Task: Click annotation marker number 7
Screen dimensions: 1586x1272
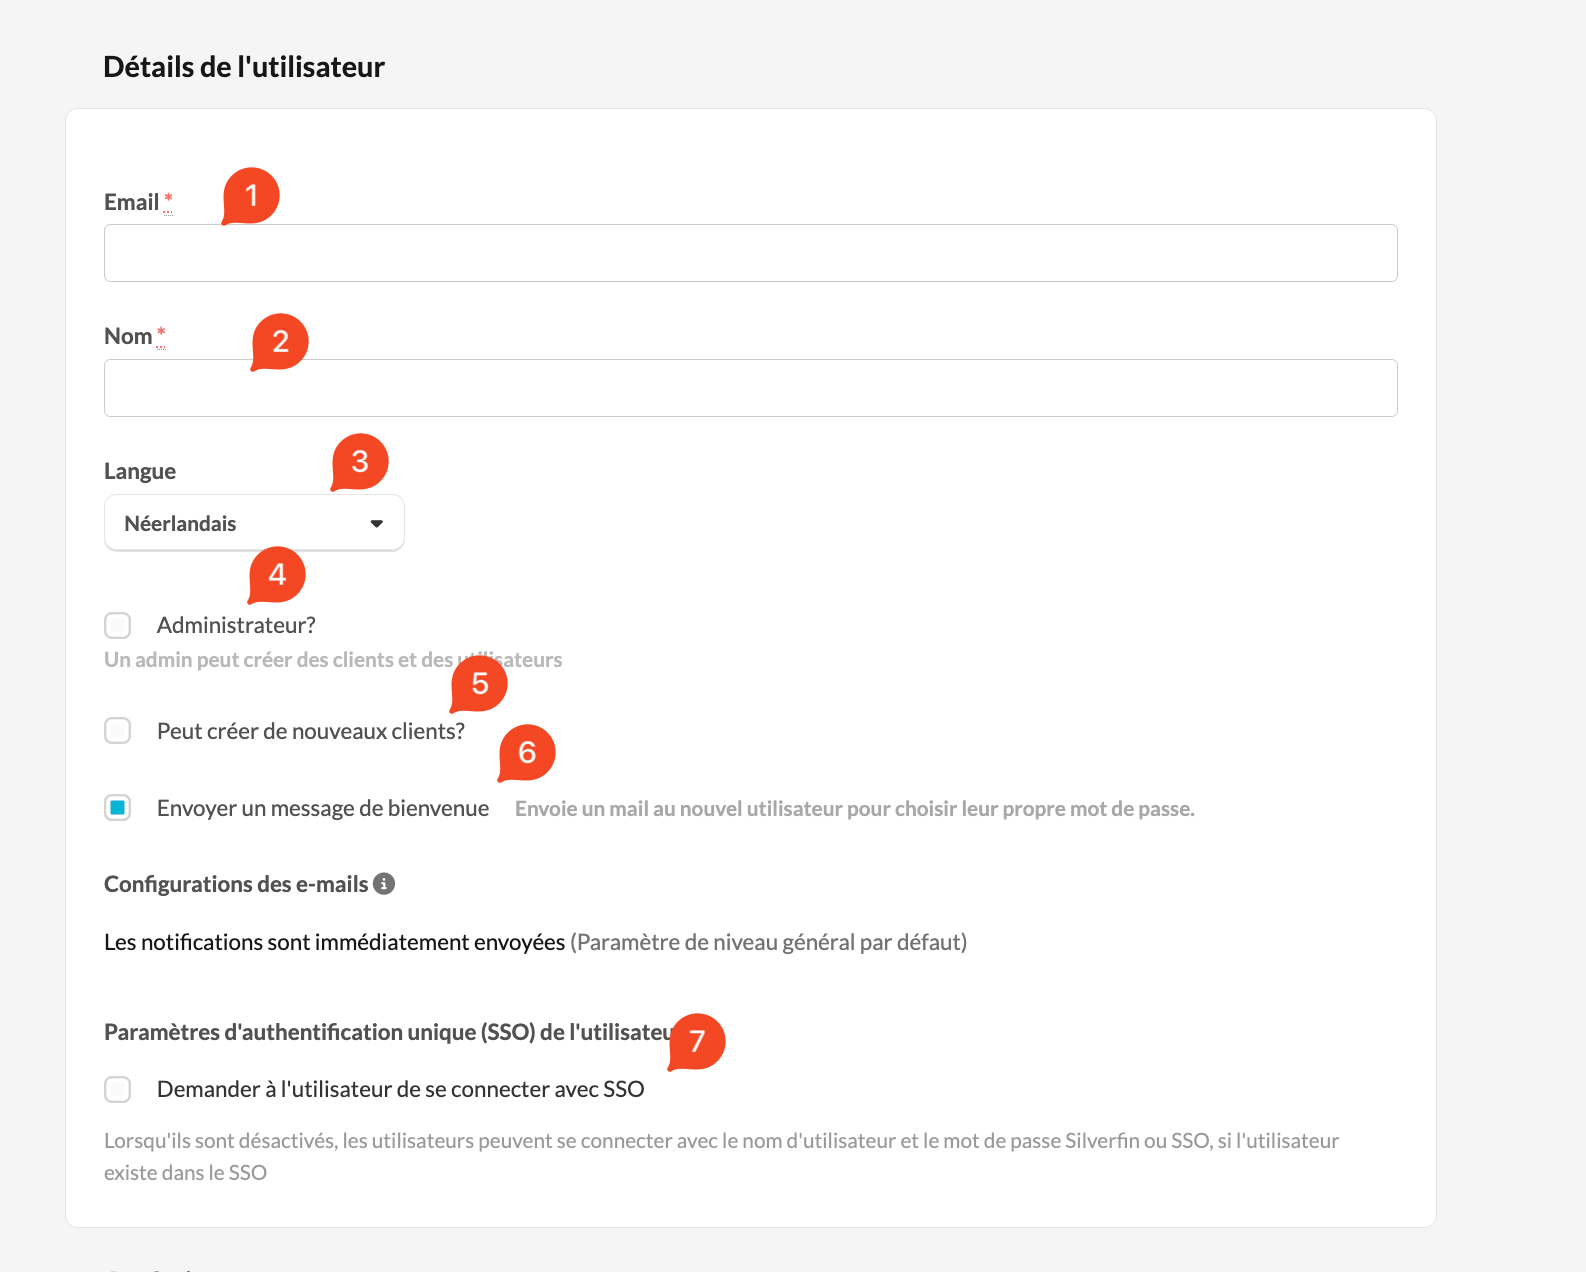Action: [x=697, y=1041]
